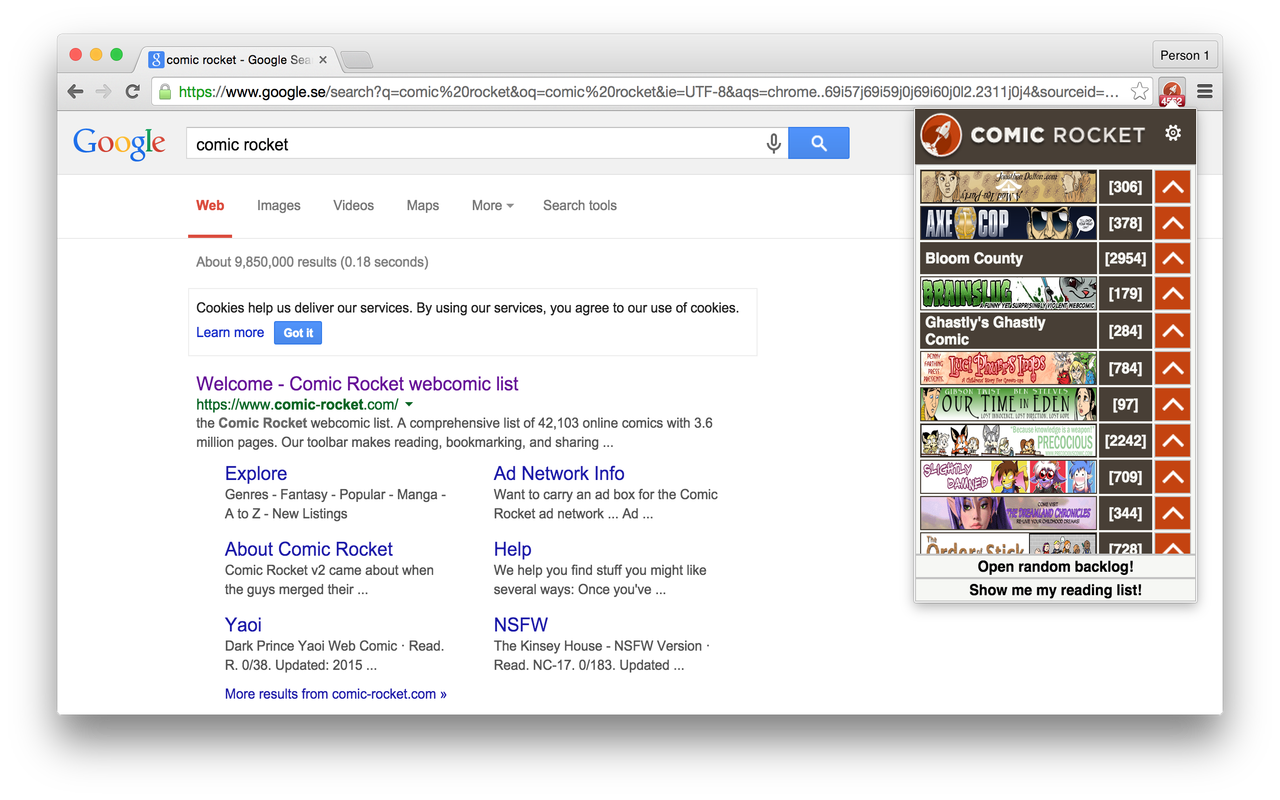Open the About Comic Rocket sitelink
The image size is (1280, 800).
pos(309,549)
